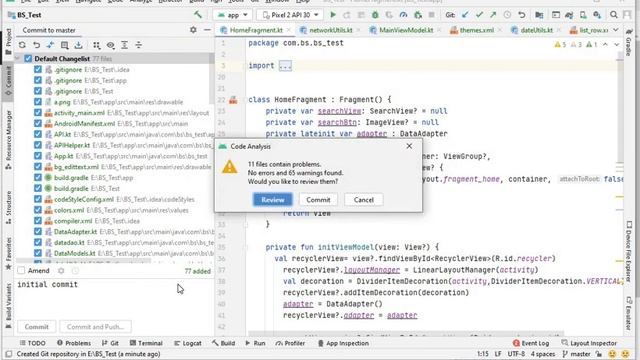640x360 pixels.
Task: Open Event Log tool window
Action: pos(531,343)
